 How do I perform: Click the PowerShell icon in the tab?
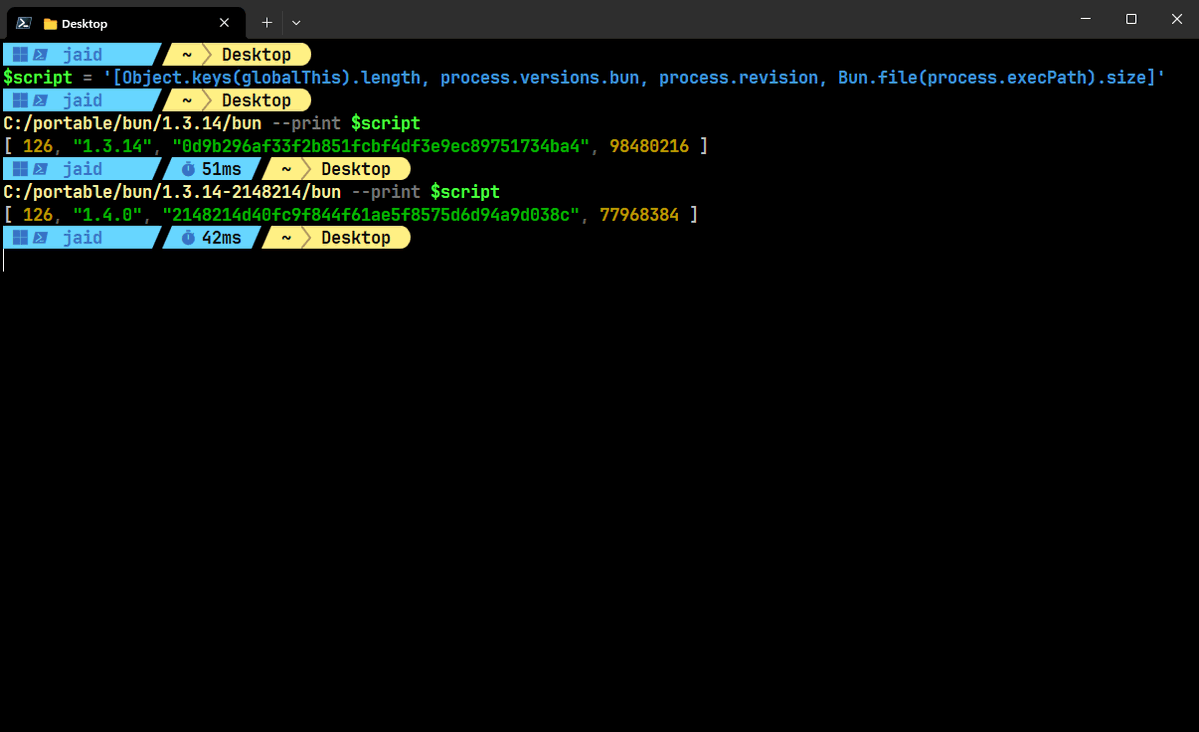click(x=24, y=23)
